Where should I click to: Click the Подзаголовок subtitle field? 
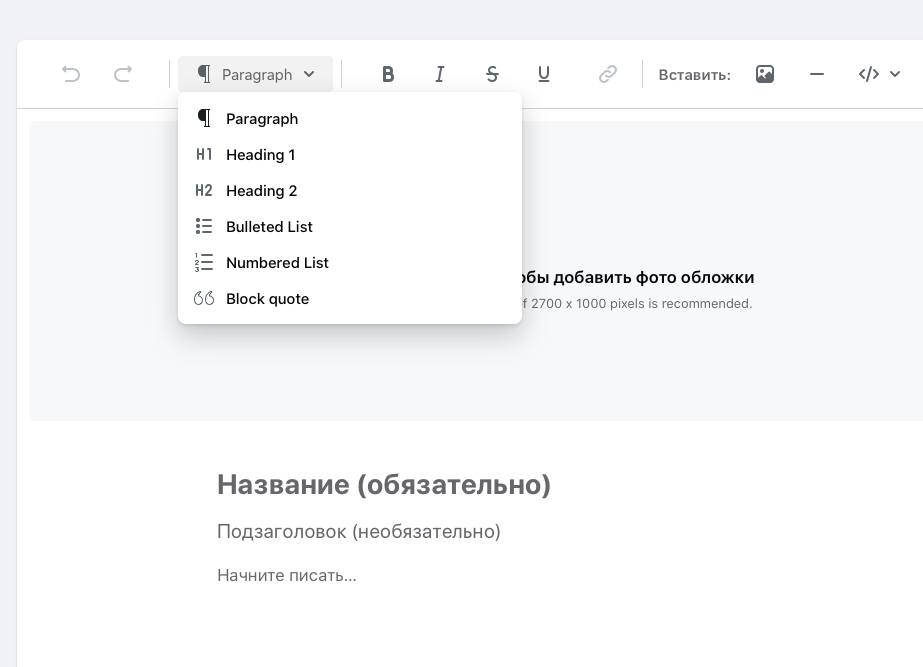358,532
